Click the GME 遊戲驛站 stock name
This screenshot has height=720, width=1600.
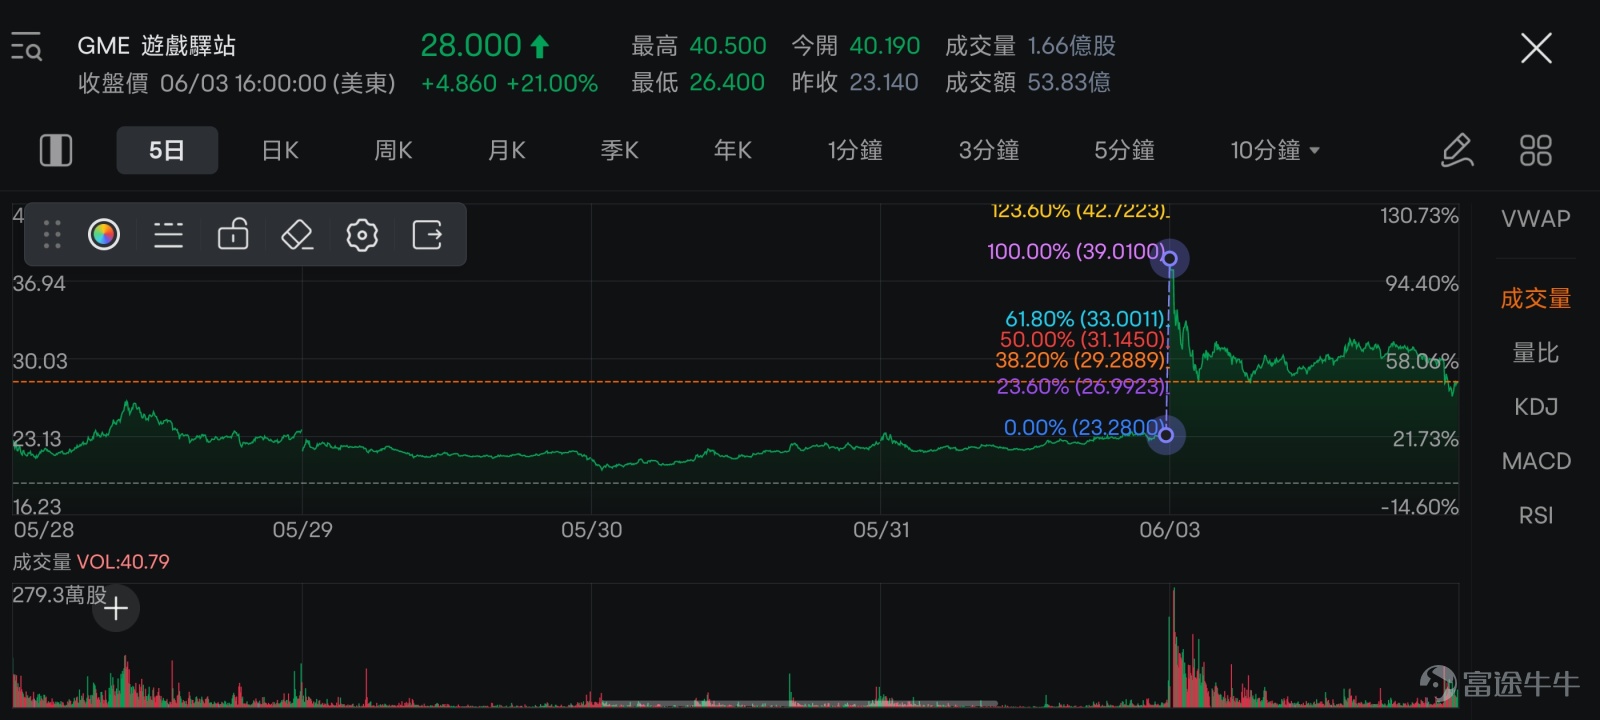coord(156,46)
